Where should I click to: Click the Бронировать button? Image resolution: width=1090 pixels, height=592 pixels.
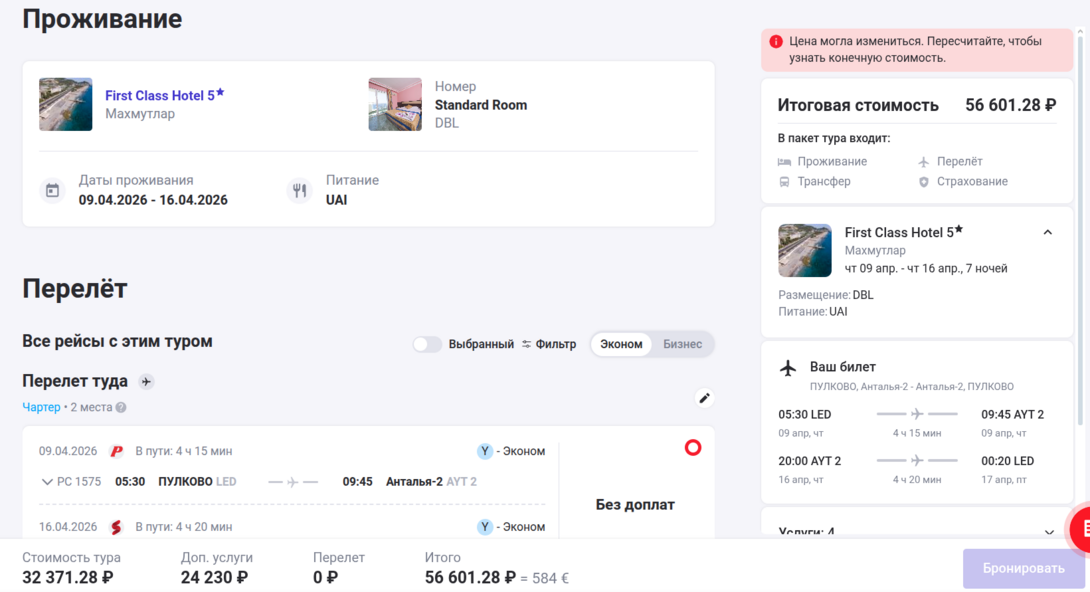pyautogui.click(x=1023, y=568)
